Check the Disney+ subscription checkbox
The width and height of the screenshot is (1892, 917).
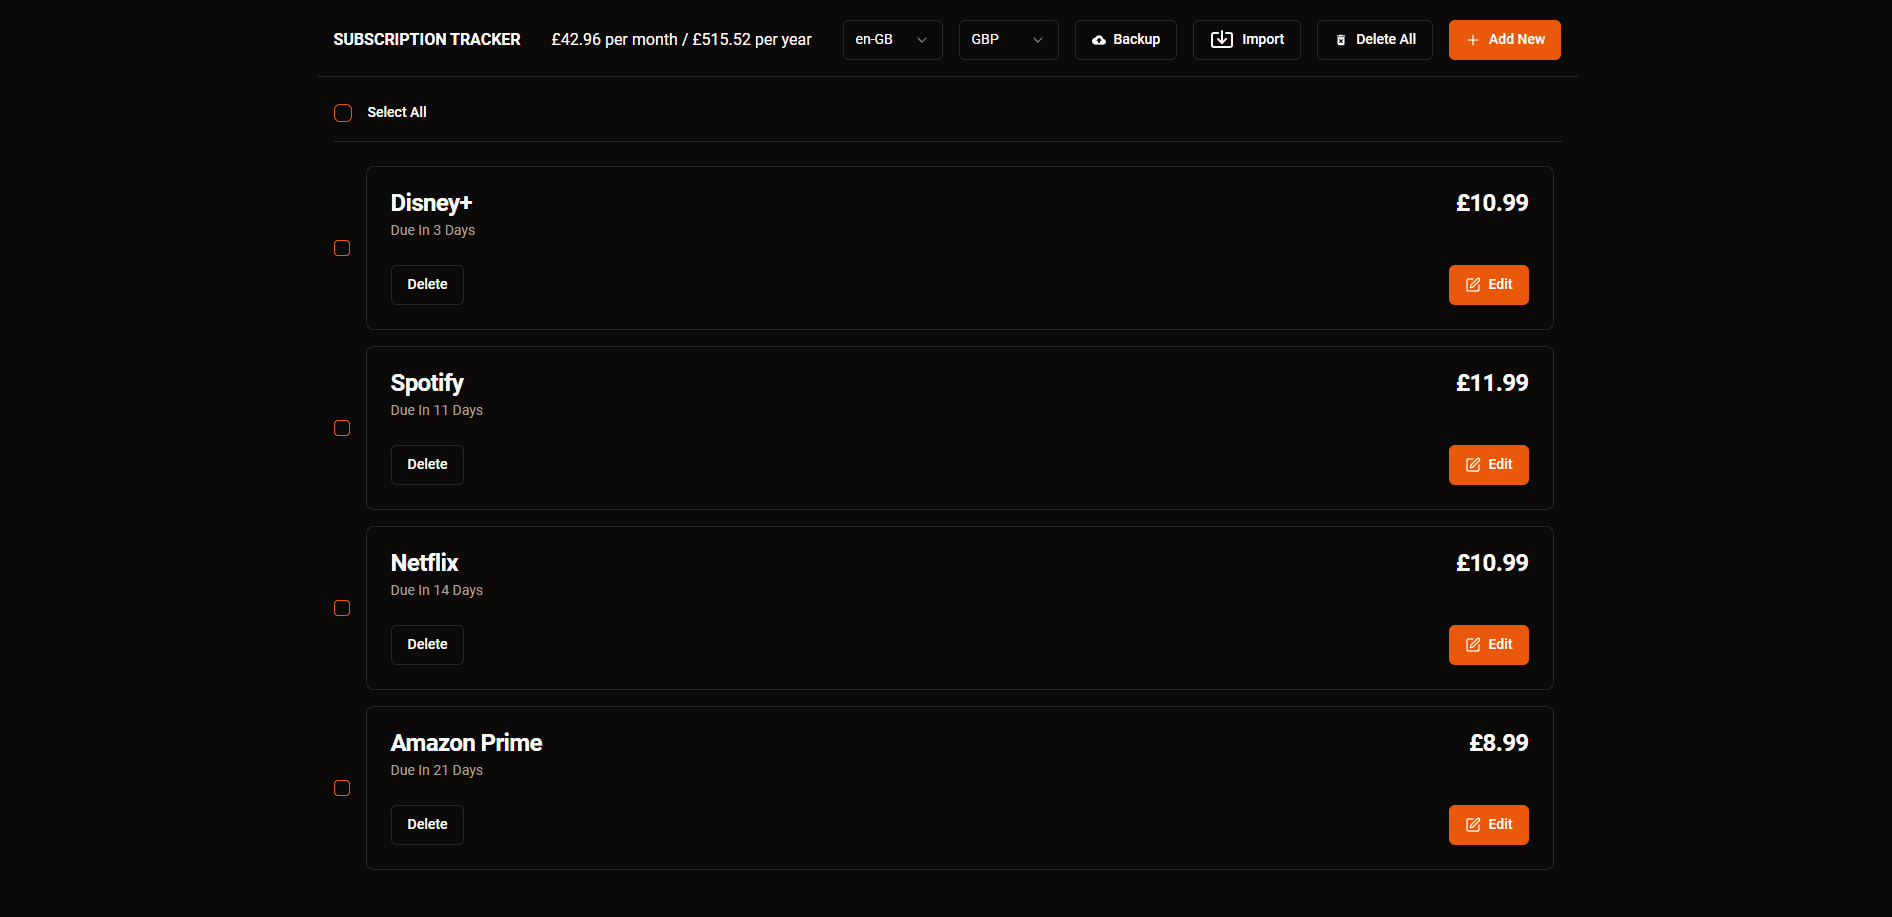coord(342,248)
